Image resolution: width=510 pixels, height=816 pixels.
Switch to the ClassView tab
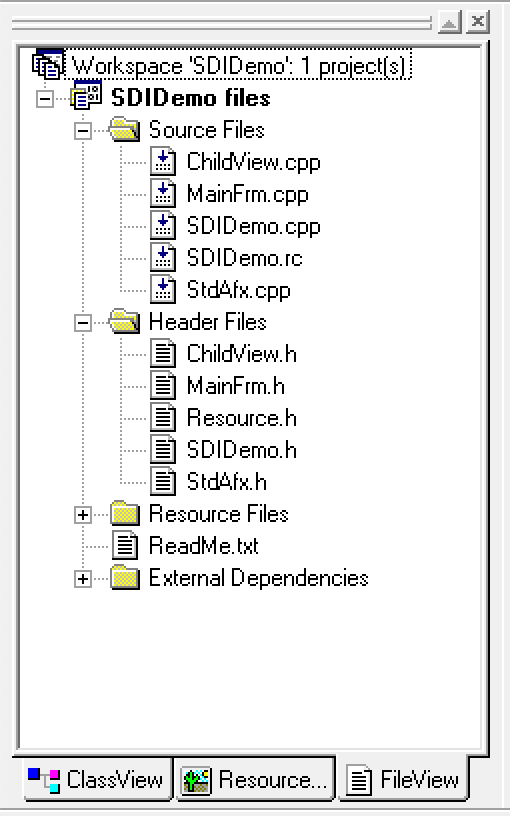(x=97, y=780)
